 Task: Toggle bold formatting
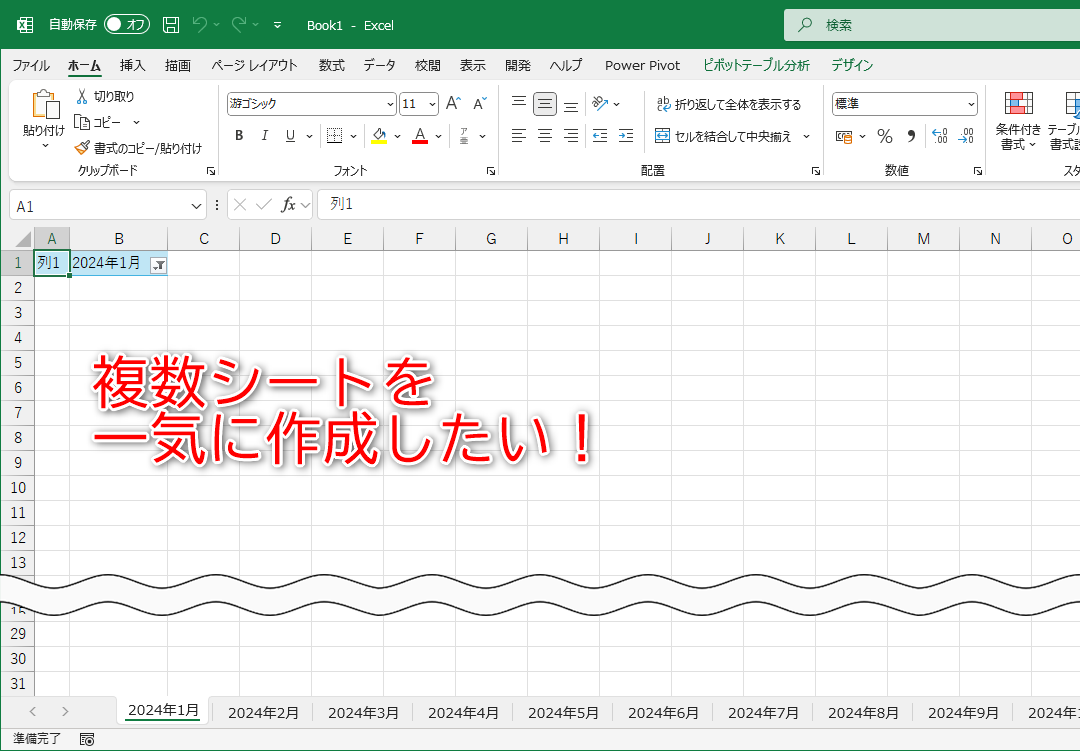point(239,135)
